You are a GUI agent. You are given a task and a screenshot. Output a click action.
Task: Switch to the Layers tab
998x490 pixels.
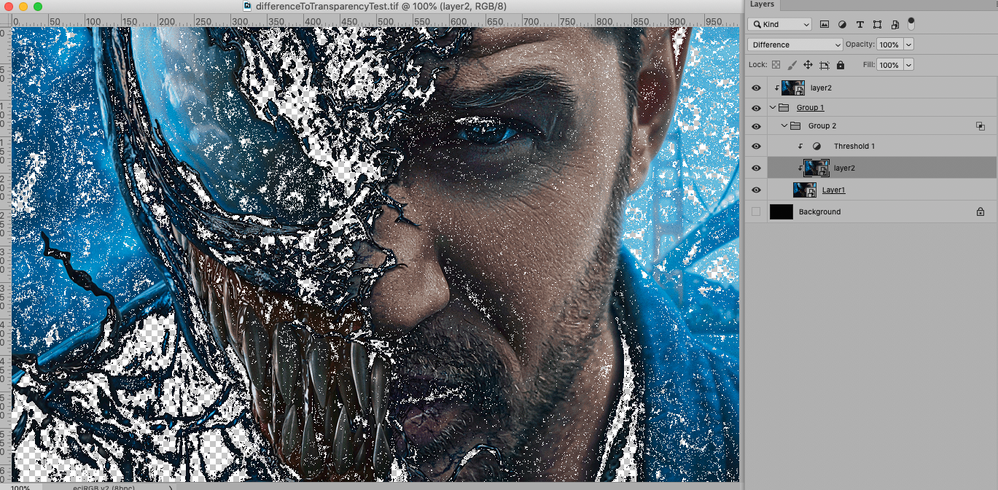pos(762,4)
